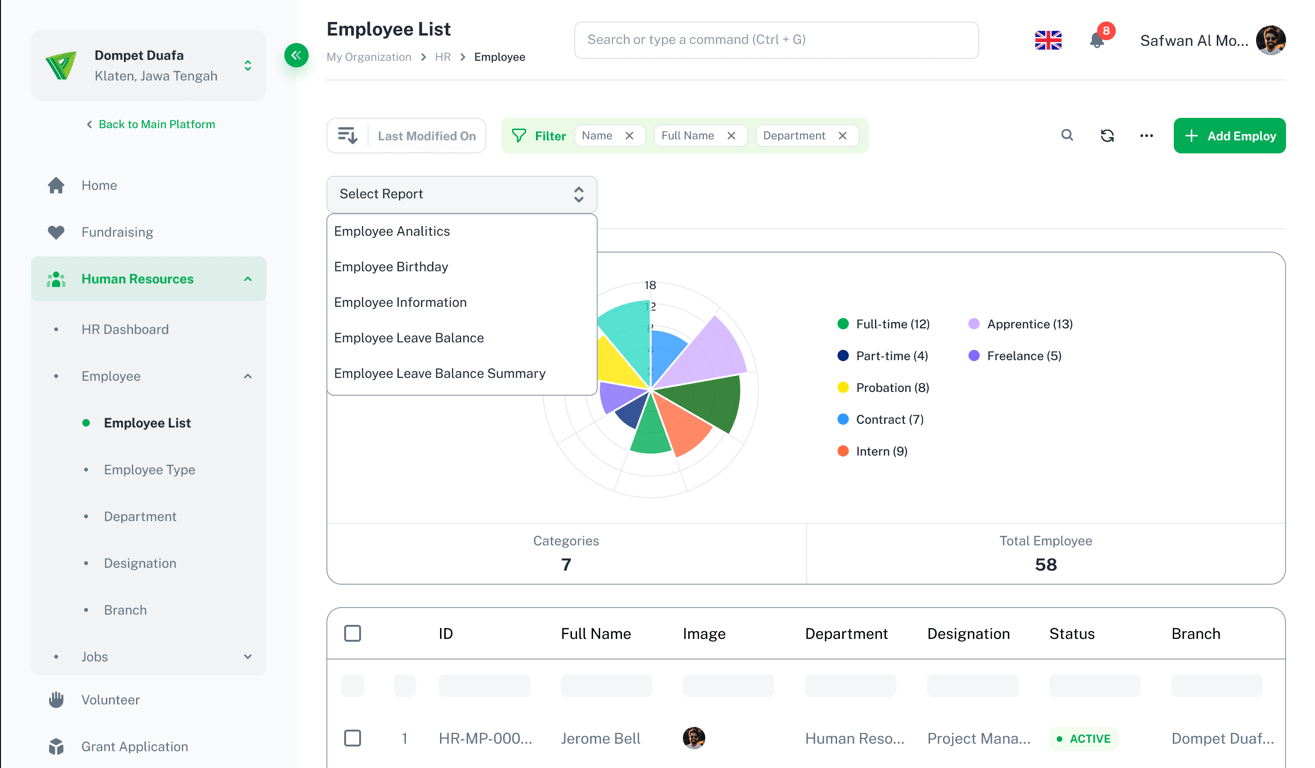Viewport: 1315px width, 768px height.
Task: Click the Full-time (12) legend color dot
Action: tap(843, 324)
